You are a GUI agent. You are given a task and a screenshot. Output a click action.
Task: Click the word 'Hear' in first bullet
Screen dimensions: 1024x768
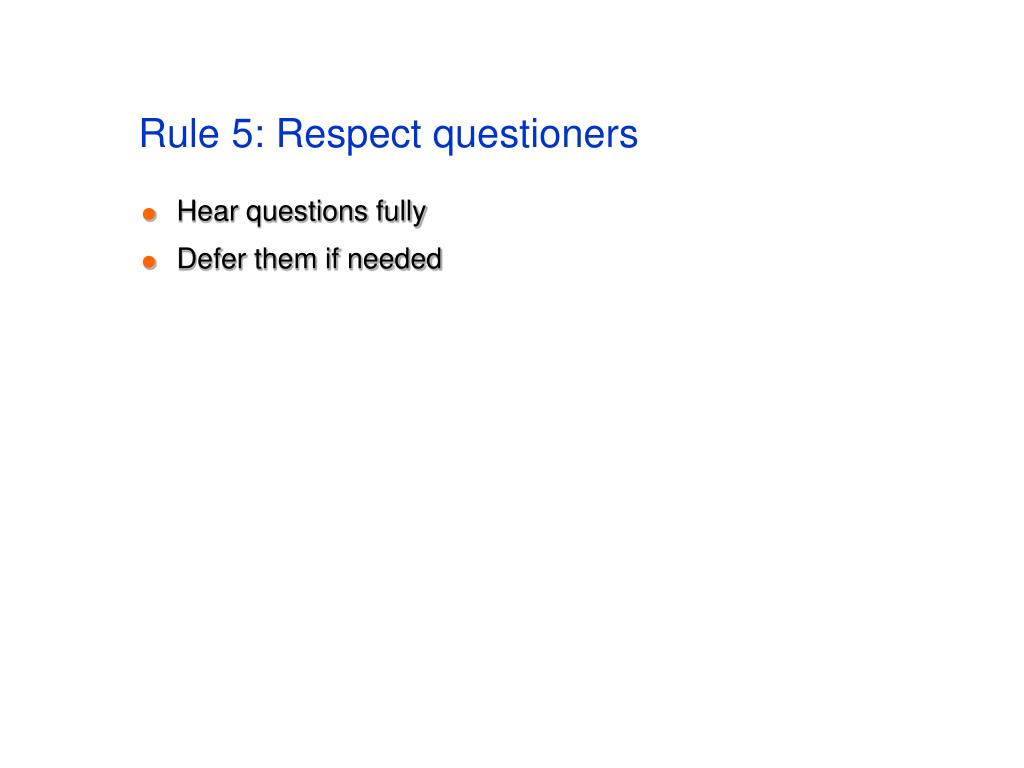tap(208, 211)
